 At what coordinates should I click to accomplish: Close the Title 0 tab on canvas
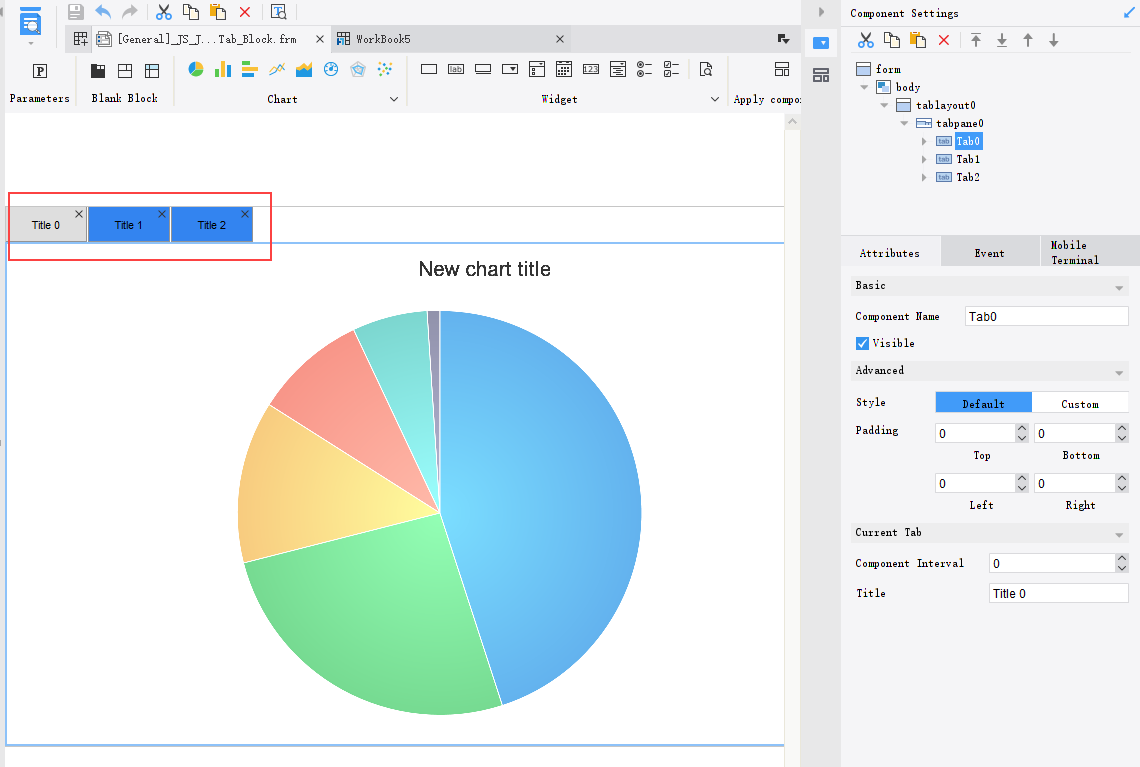79,214
